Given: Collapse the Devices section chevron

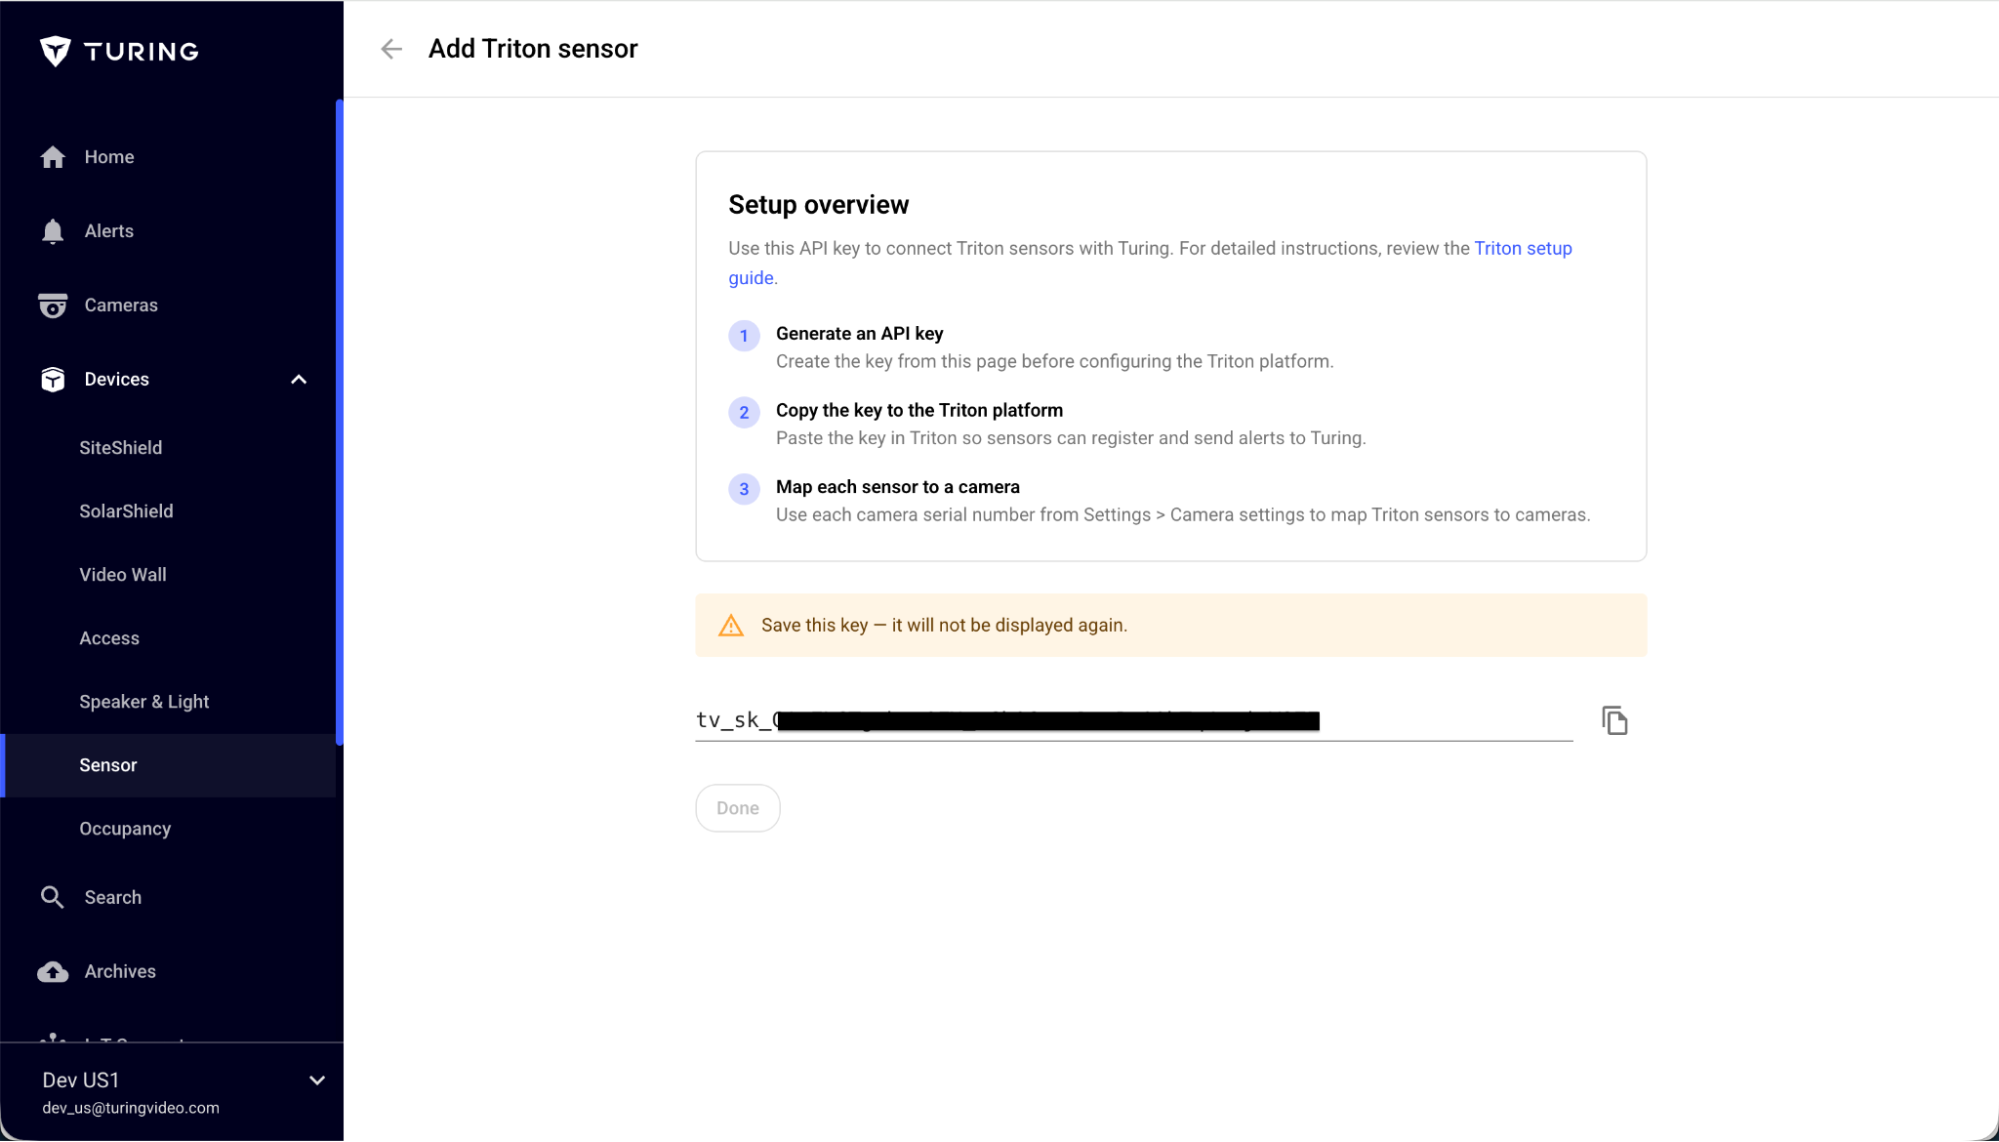Looking at the screenshot, I should (x=298, y=380).
